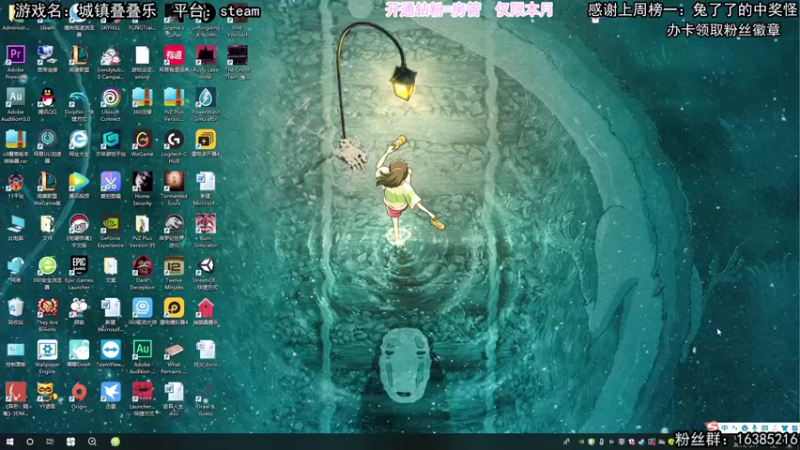
Task: Click the Cortana circle on taskbar
Action: (30, 441)
